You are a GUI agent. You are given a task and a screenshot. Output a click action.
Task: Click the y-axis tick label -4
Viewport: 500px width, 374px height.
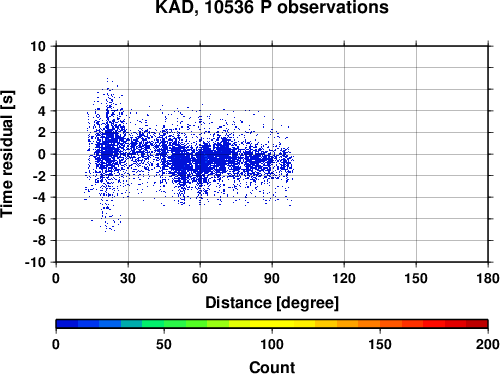pyautogui.click(x=39, y=198)
